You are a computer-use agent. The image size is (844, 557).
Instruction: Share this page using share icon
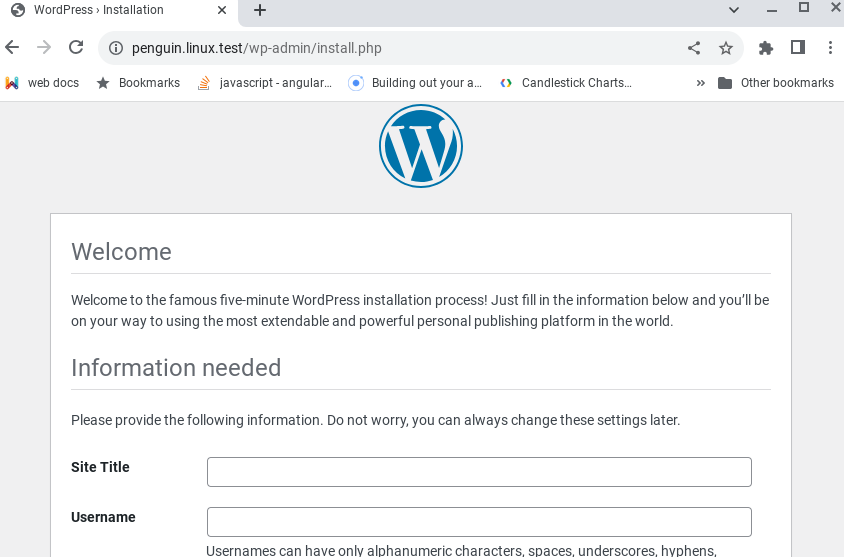tap(694, 48)
